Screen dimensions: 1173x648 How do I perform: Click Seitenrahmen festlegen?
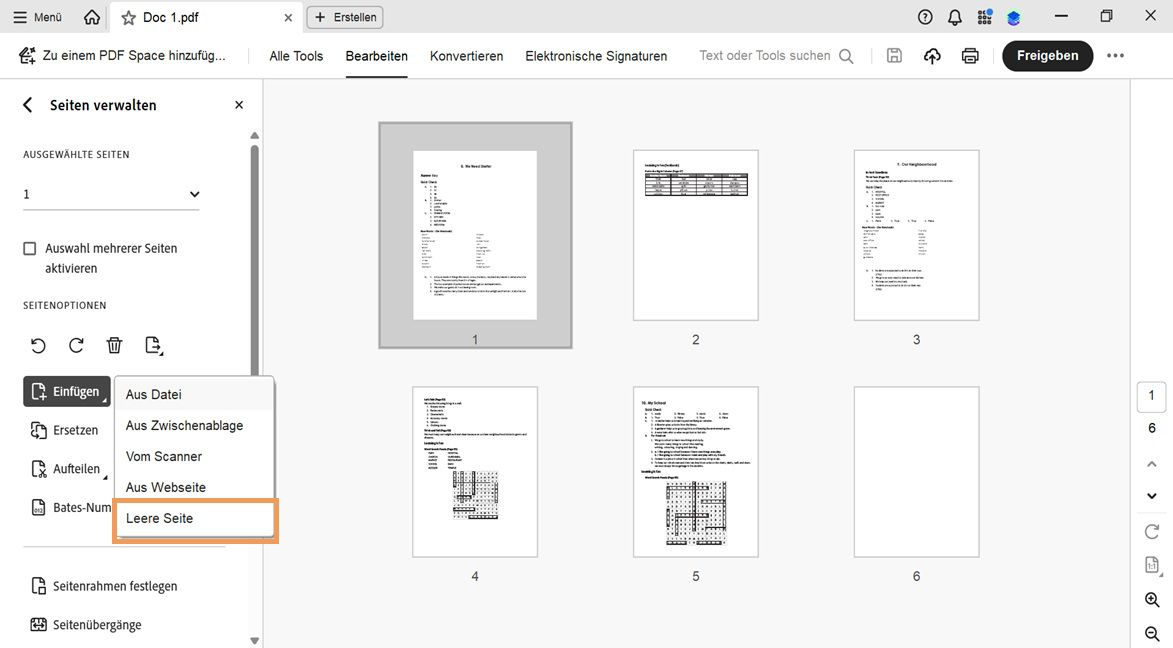(x=117, y=585)
